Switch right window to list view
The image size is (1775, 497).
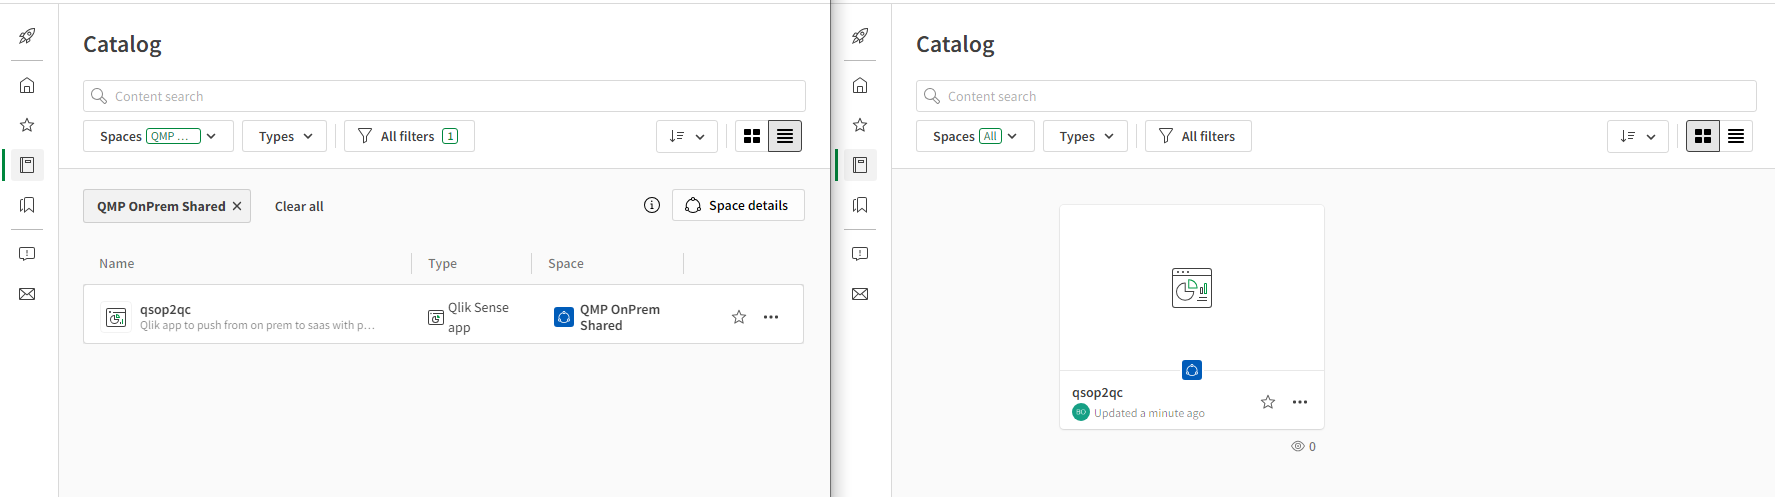[x=1736, y=136]
